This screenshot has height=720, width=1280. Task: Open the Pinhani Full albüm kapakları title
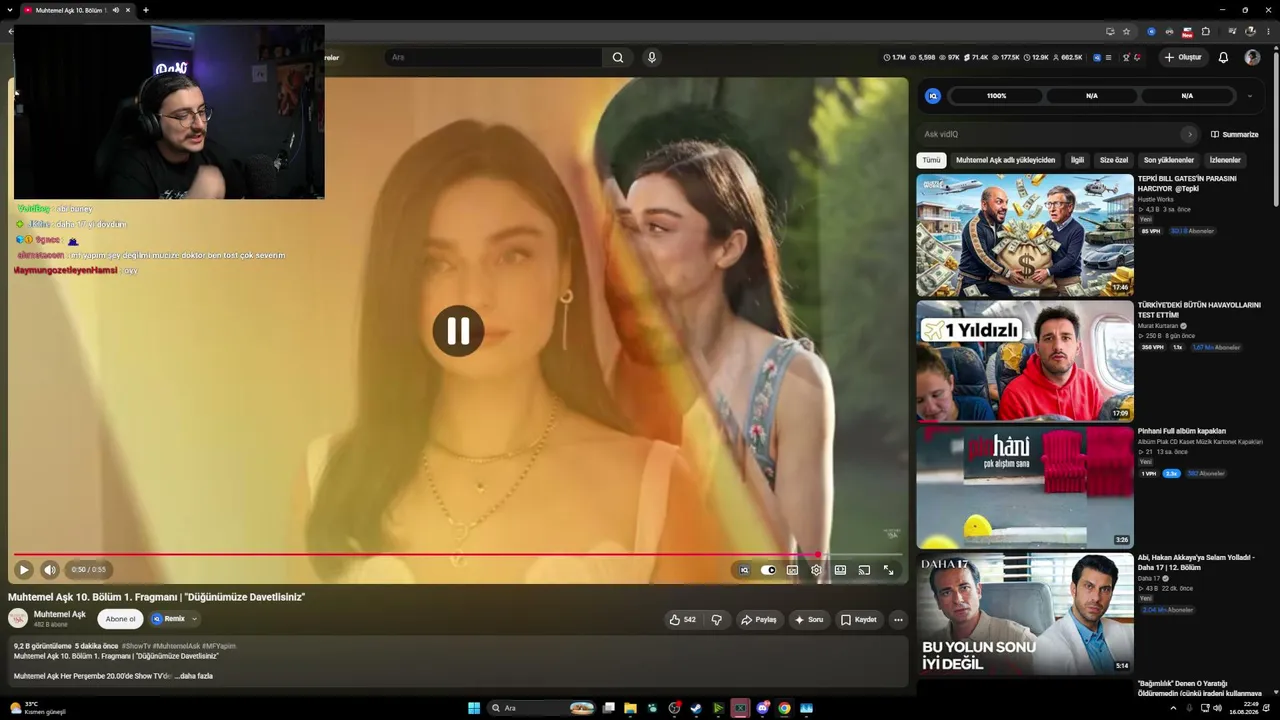pos(1182,431)
